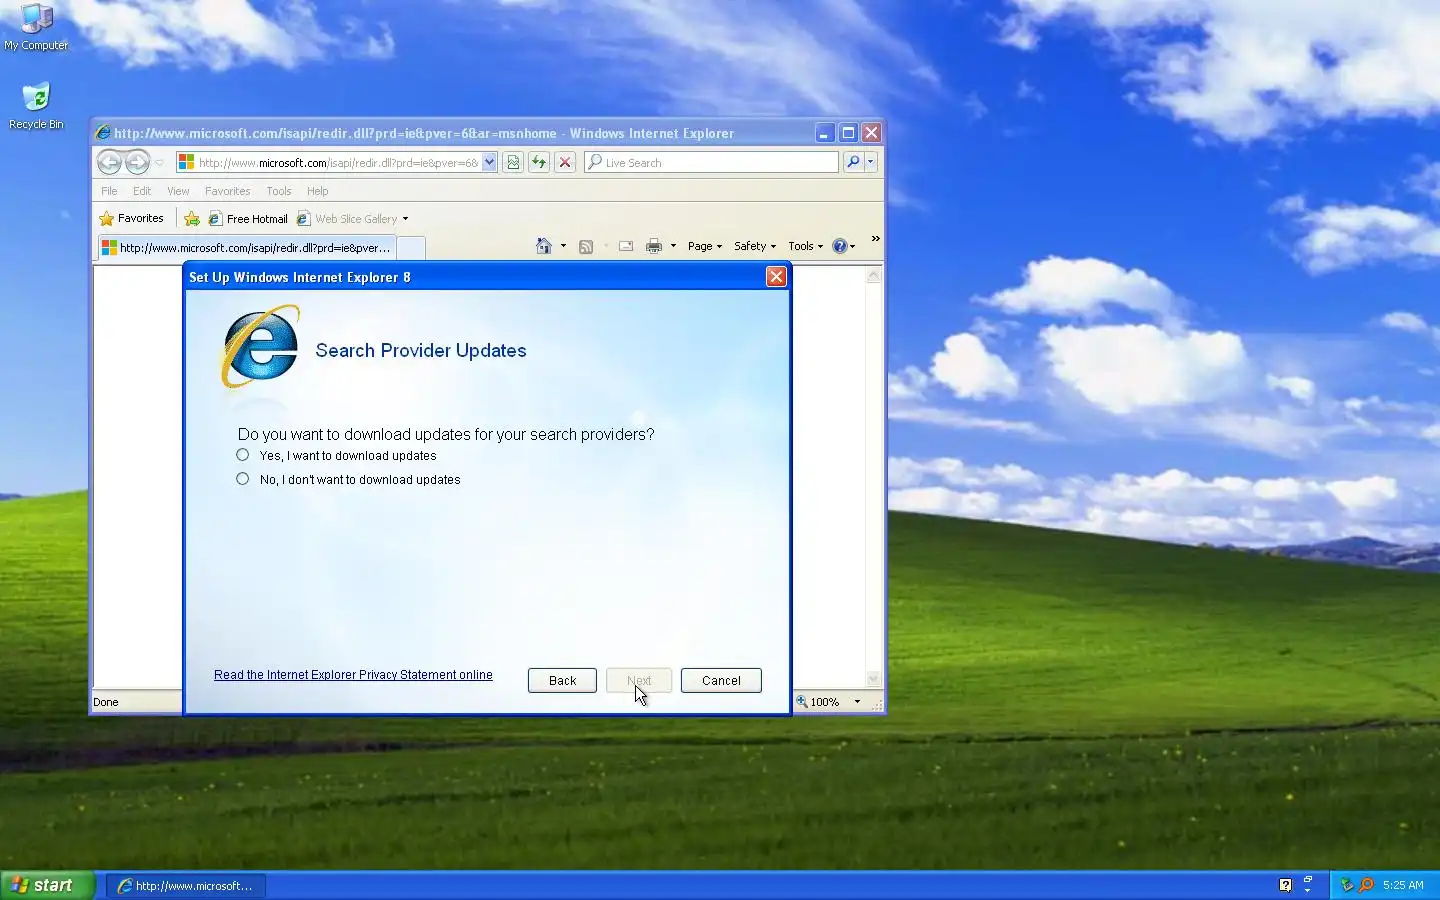Click the taskbar help question mark icon
The width and height of the screenshot is (1440, 900).
(1285, 885)
